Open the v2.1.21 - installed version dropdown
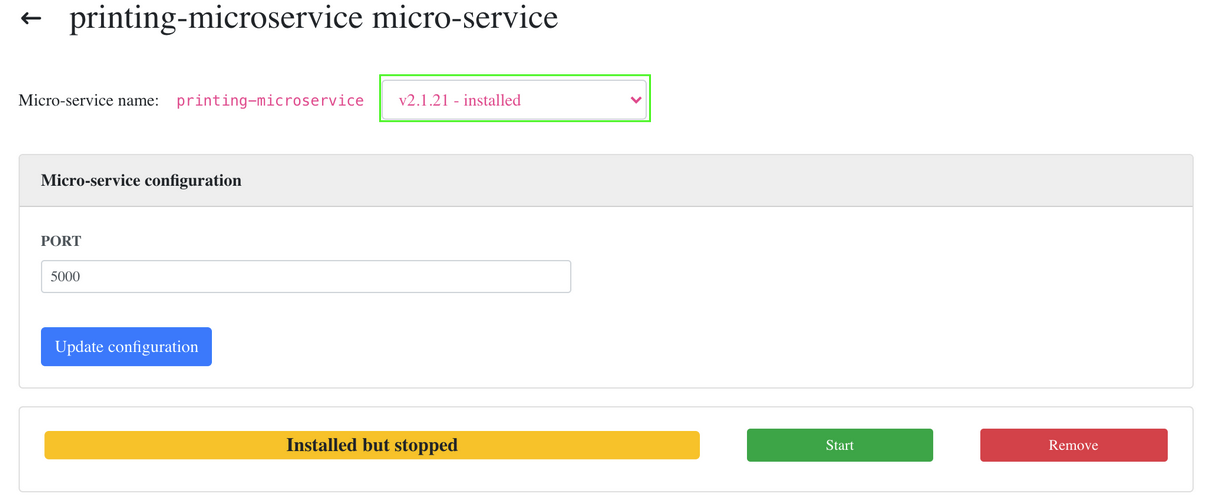This screenshot has height=503, width=1214. tap(515, 99)
